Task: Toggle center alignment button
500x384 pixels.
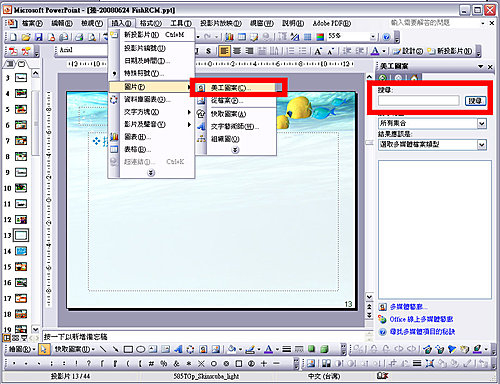Action: pyautogui.click(x=237, y=51)
